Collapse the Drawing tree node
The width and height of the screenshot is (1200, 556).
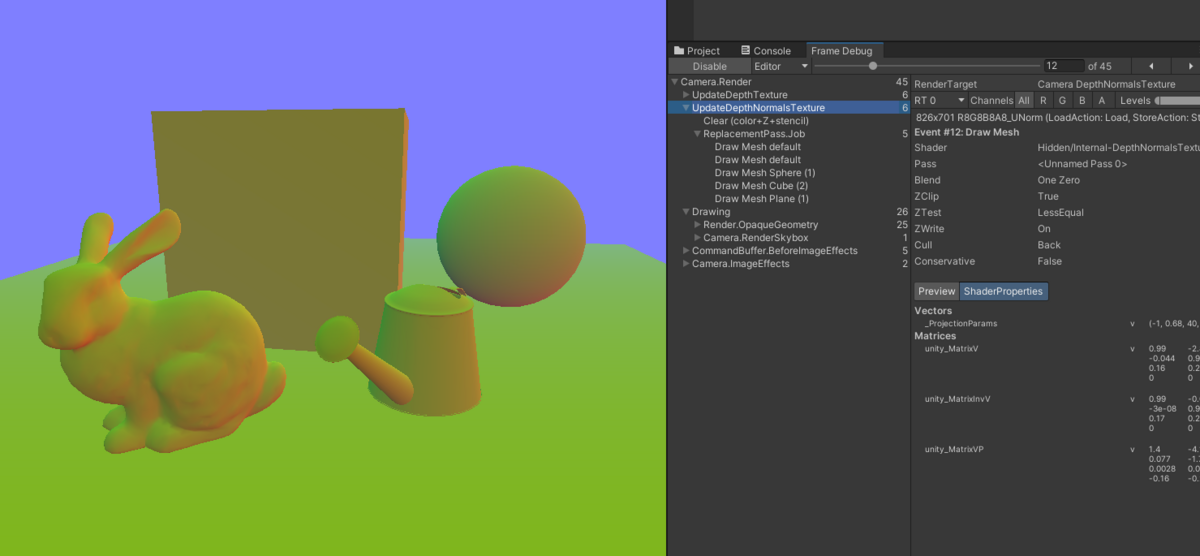click(x=686, y=212)
